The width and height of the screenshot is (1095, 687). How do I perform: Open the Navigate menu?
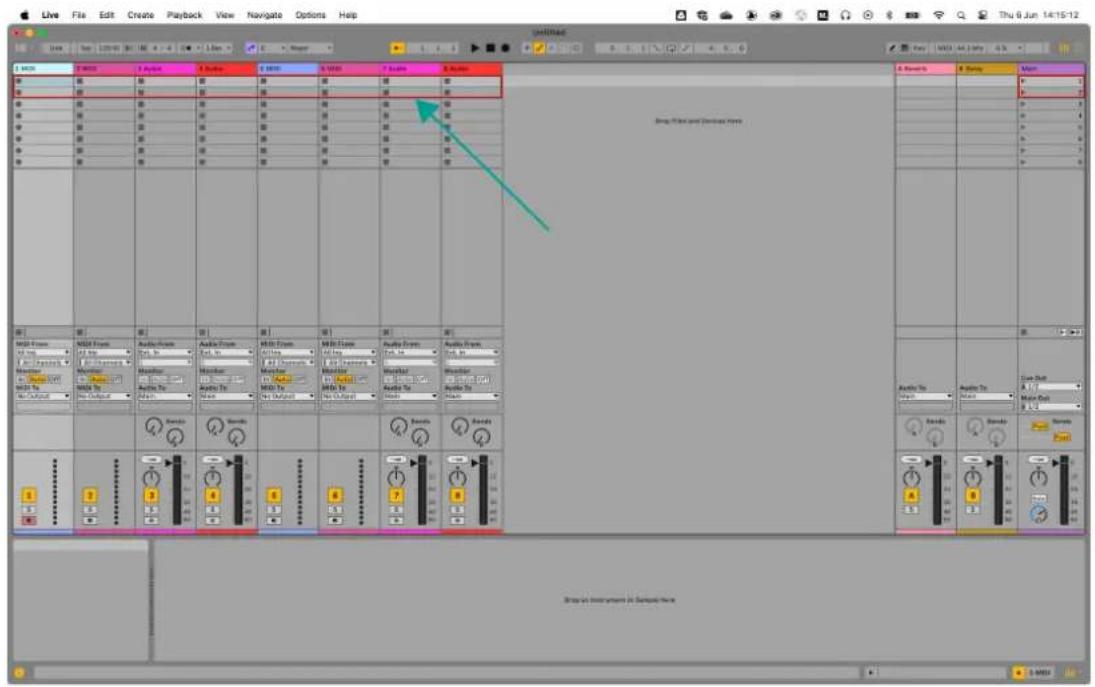[x=265, y=15]
